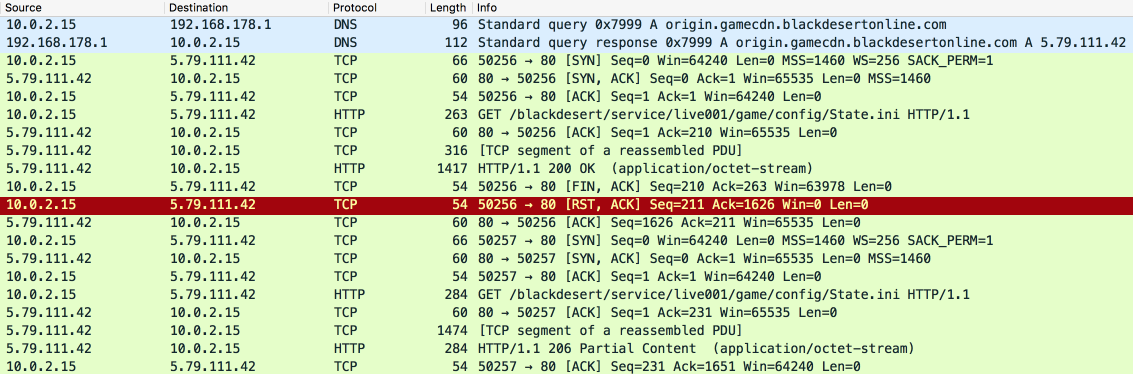
Task: Select the '80 → 50256 [SYN, ACK]' packet info
Action: (x=704, y=79)
